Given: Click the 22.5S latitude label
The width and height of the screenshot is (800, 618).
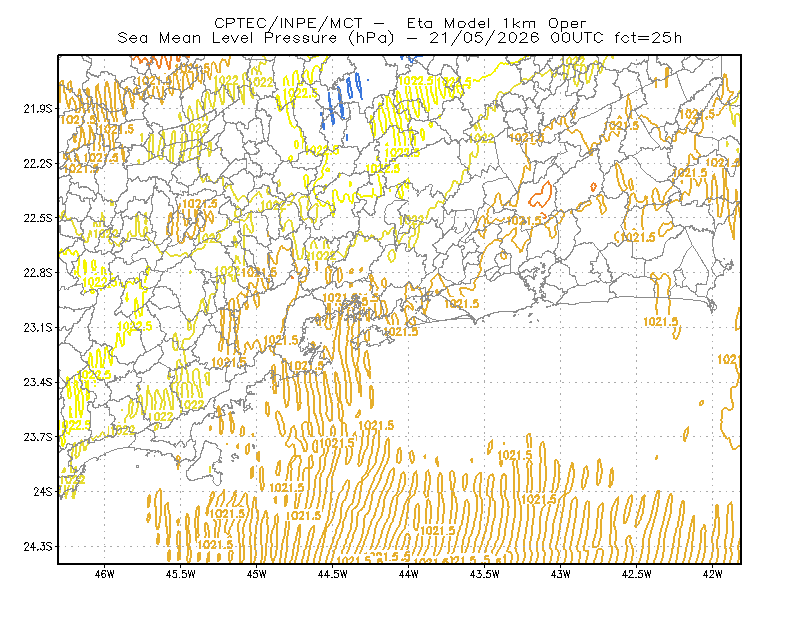Looking at the screenshot, I should click(37, 218).
